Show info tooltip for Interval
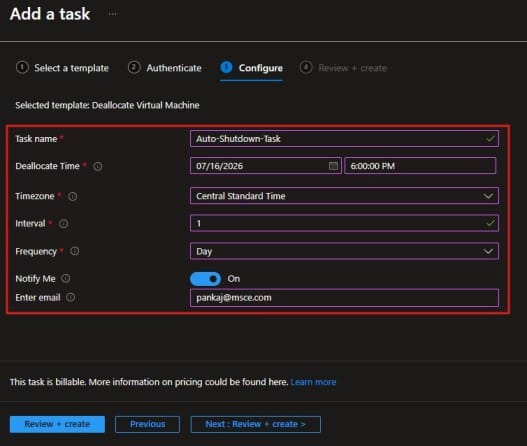Screen dimensions: 527x446 [63, 224]
